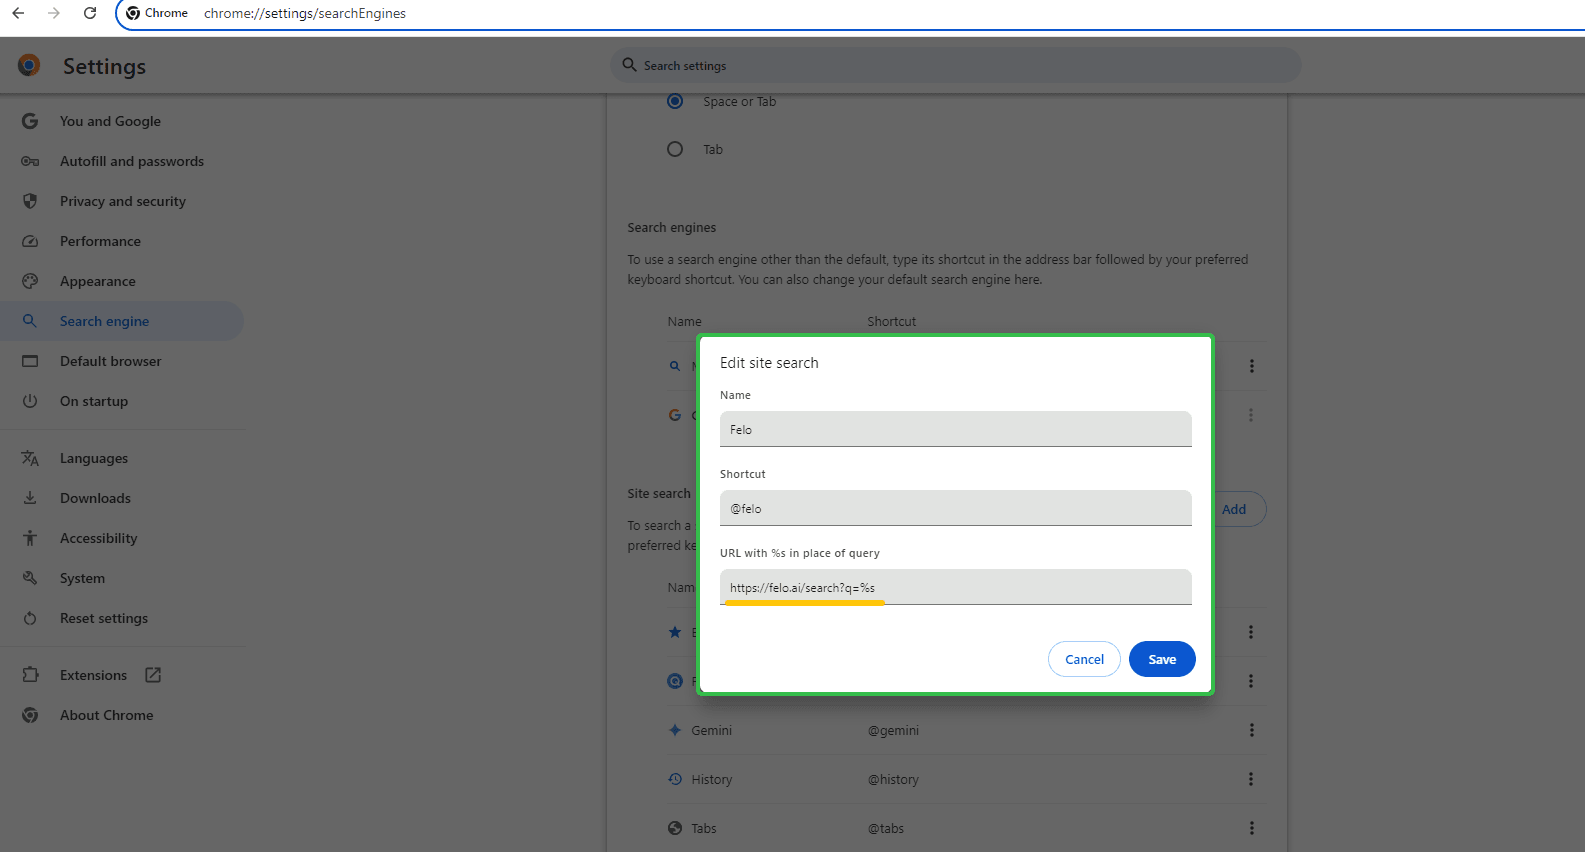
Task: Open You and Google settings
Action: click(x=110, y=121)
